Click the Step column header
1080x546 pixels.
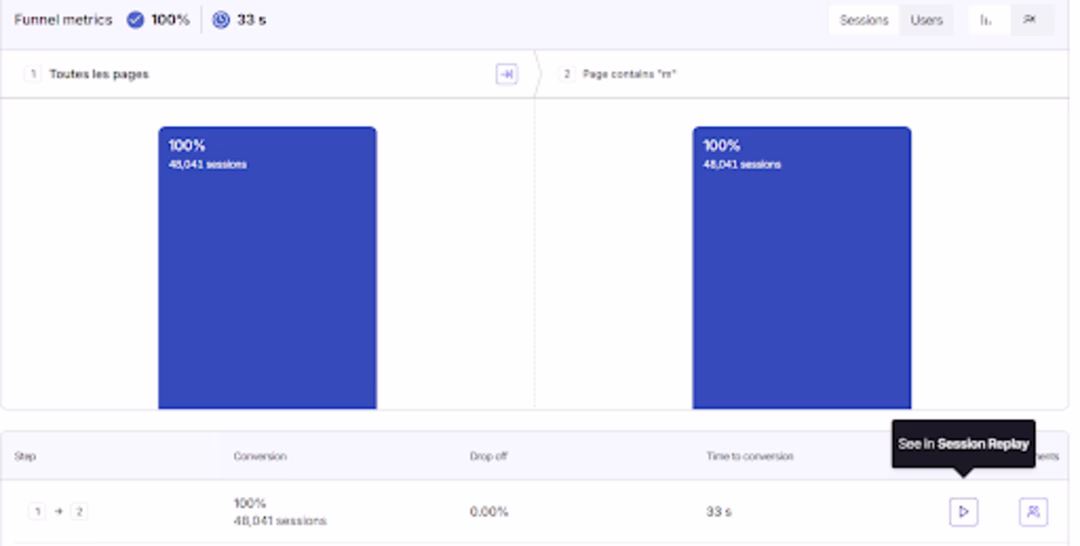pos(25,456)
